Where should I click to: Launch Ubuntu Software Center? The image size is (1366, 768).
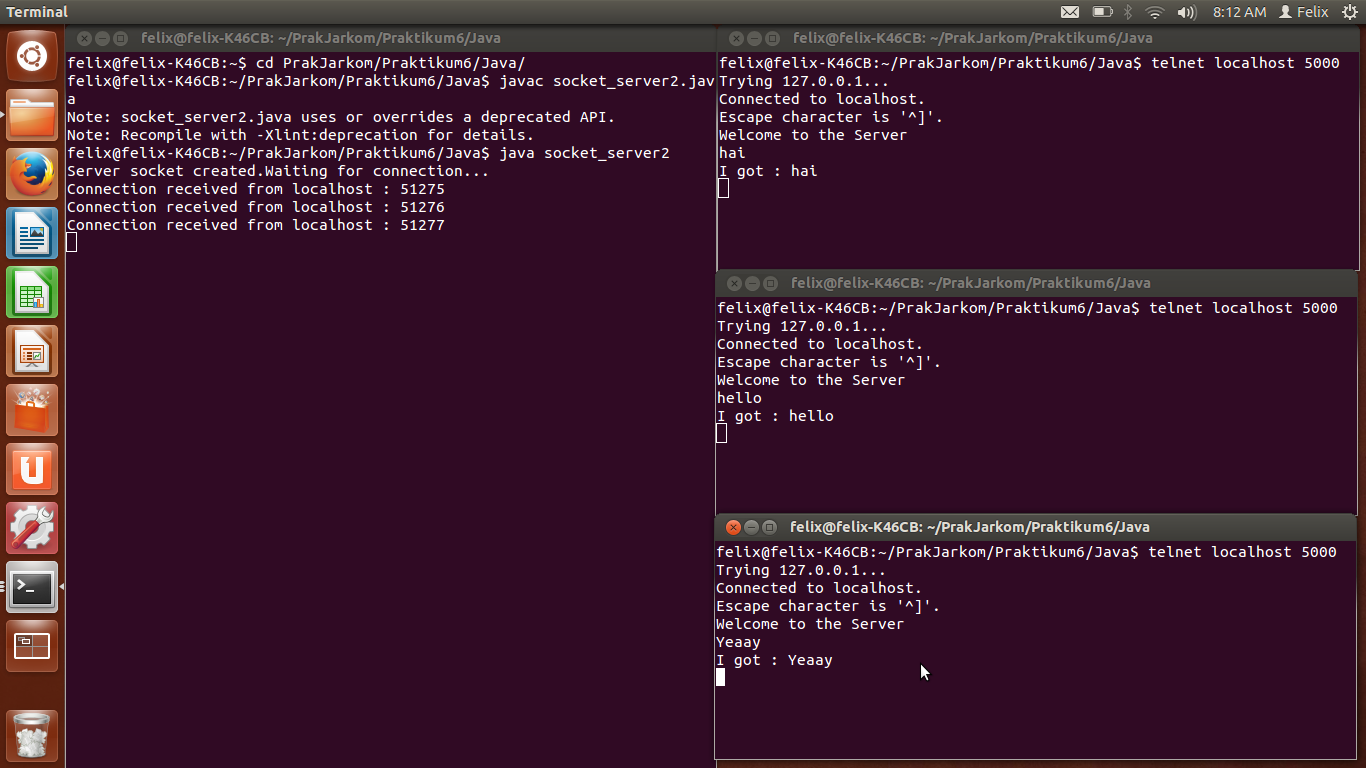point(32,410)
